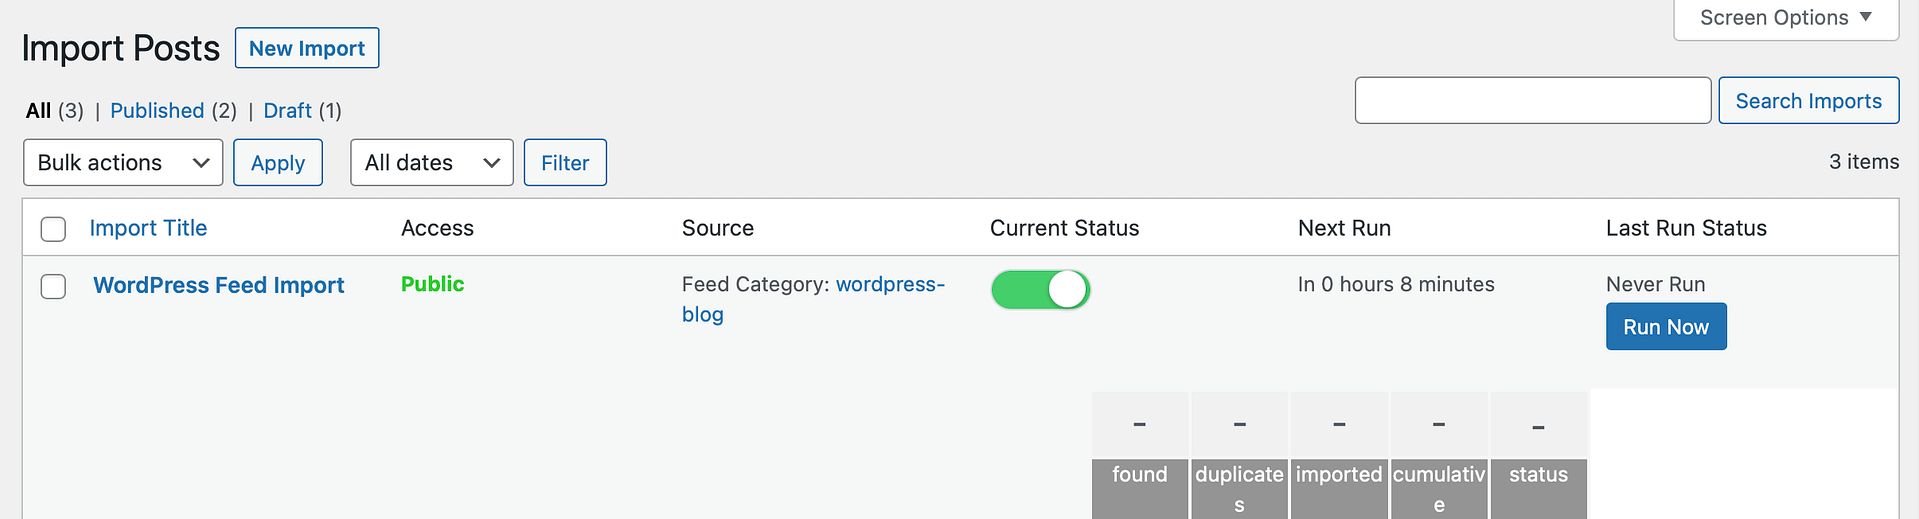Disable the Current Status toggle switch
1919x519 pixels.
tap(1040, 290)
